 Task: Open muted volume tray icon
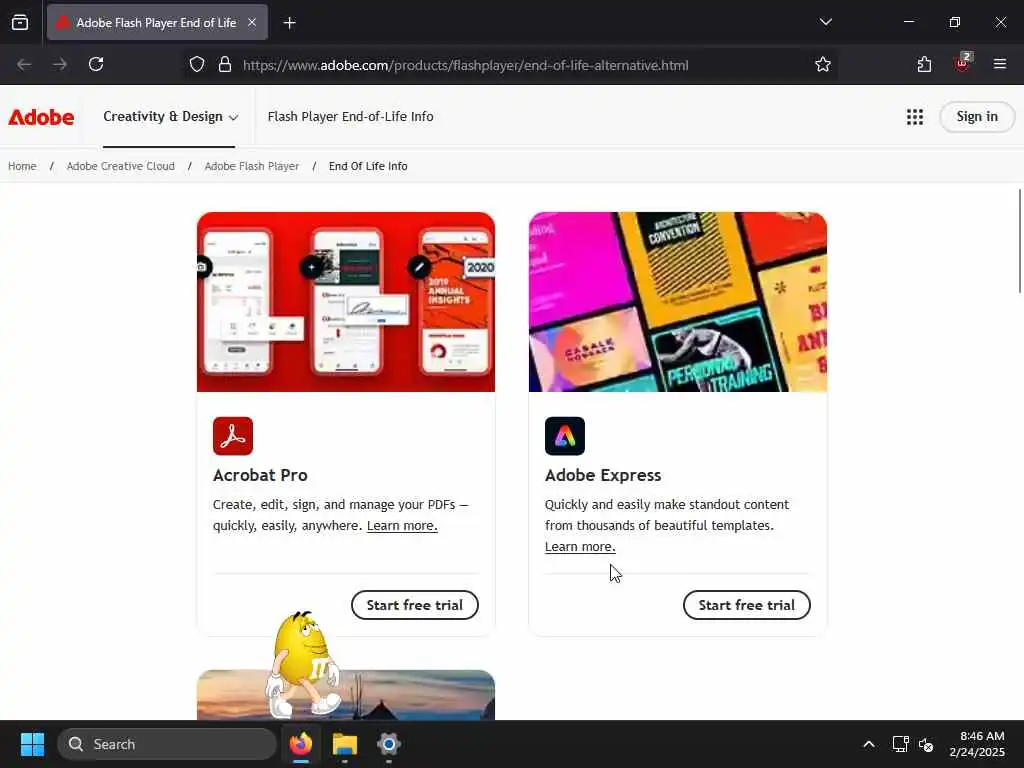pyautogui.click(x=926, y=744)
